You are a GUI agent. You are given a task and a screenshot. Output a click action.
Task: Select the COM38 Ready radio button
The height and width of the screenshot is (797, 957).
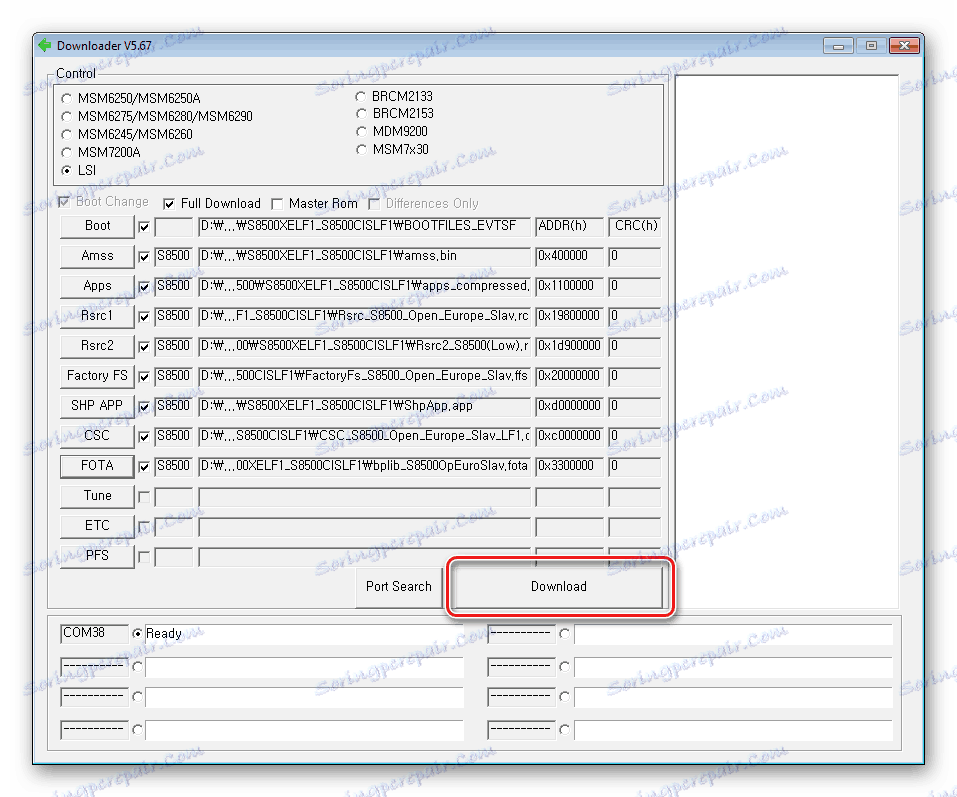[x=137, y=633]
